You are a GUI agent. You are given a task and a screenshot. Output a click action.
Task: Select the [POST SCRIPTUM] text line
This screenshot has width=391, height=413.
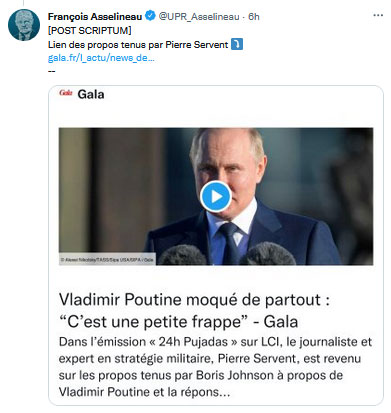(90, 30)
